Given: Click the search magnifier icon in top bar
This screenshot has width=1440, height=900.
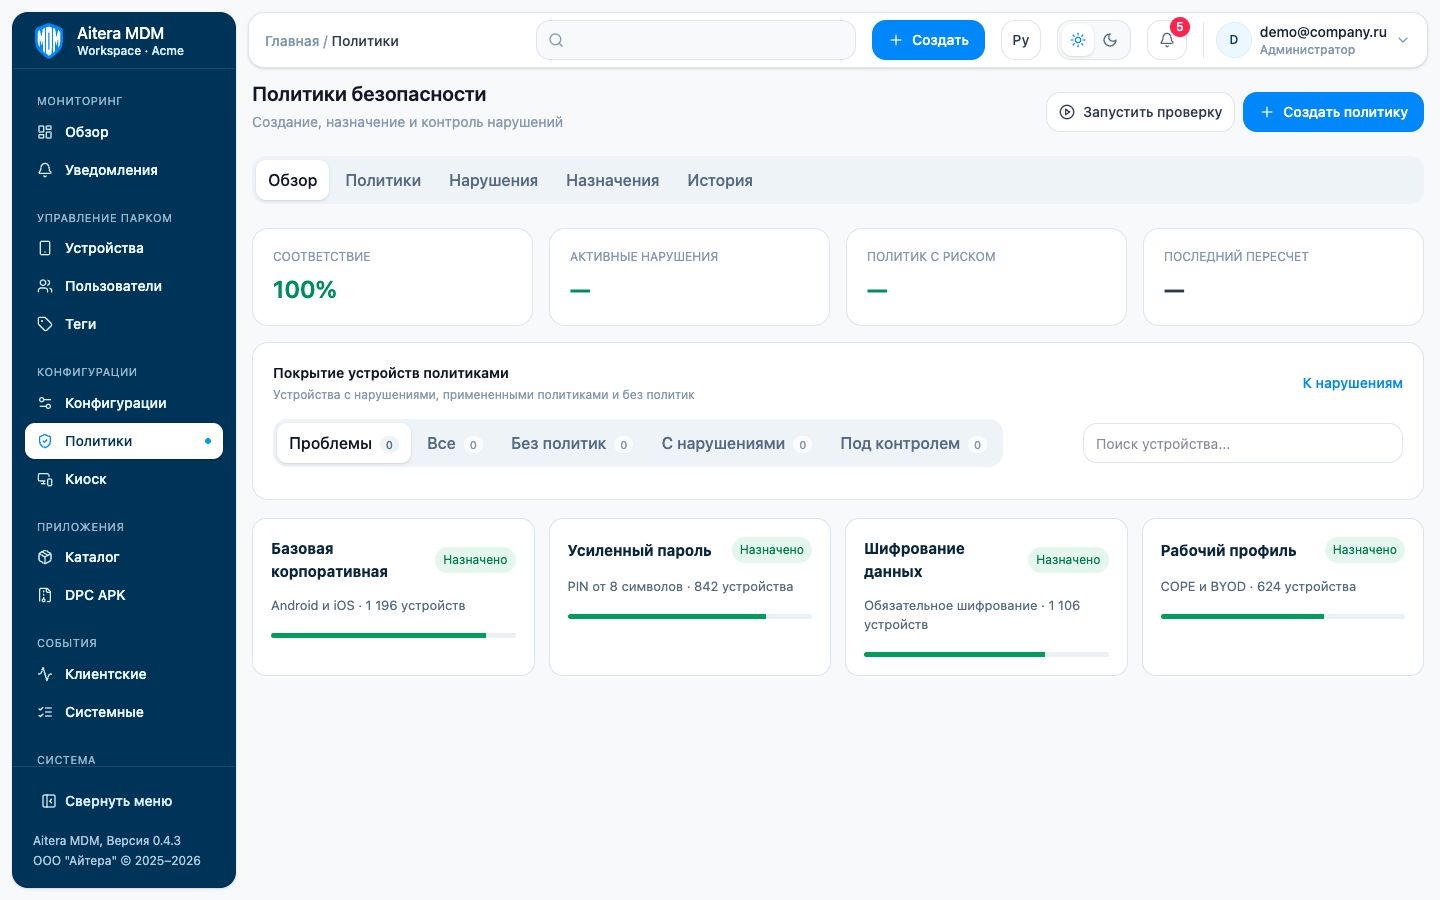Looking at the screenshot, I should pos(556,40).
